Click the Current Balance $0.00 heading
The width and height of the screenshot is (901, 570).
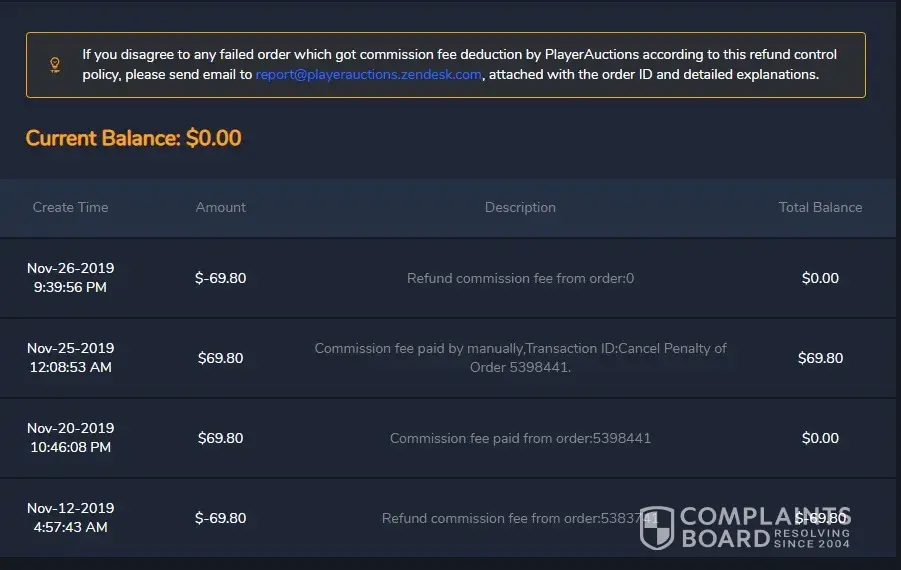(x=133, y=138)
